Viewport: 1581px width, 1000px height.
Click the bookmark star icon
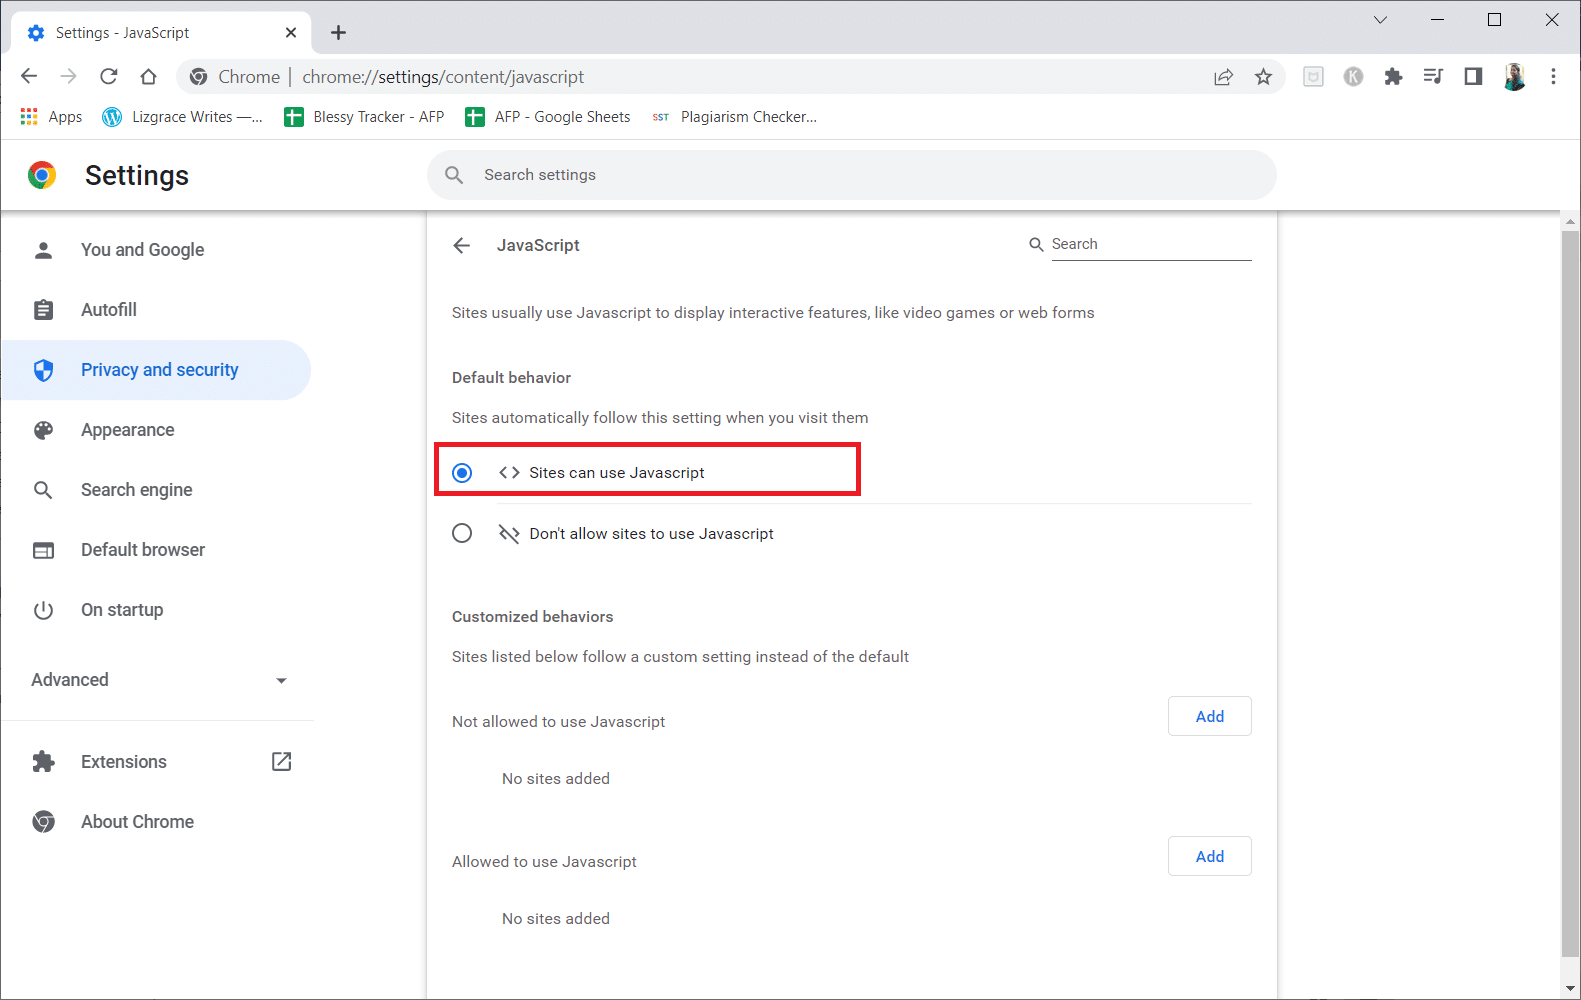click(x=1263, y=77)
